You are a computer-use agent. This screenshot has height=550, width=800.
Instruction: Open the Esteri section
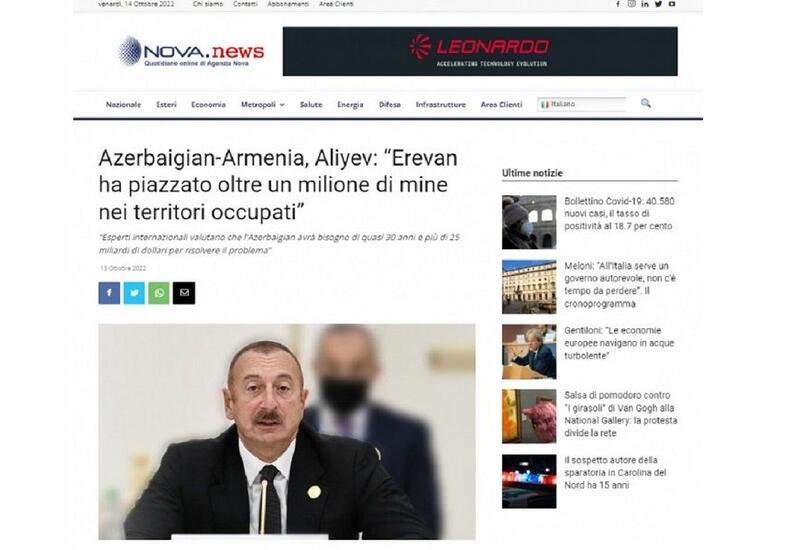coord(166,105)
